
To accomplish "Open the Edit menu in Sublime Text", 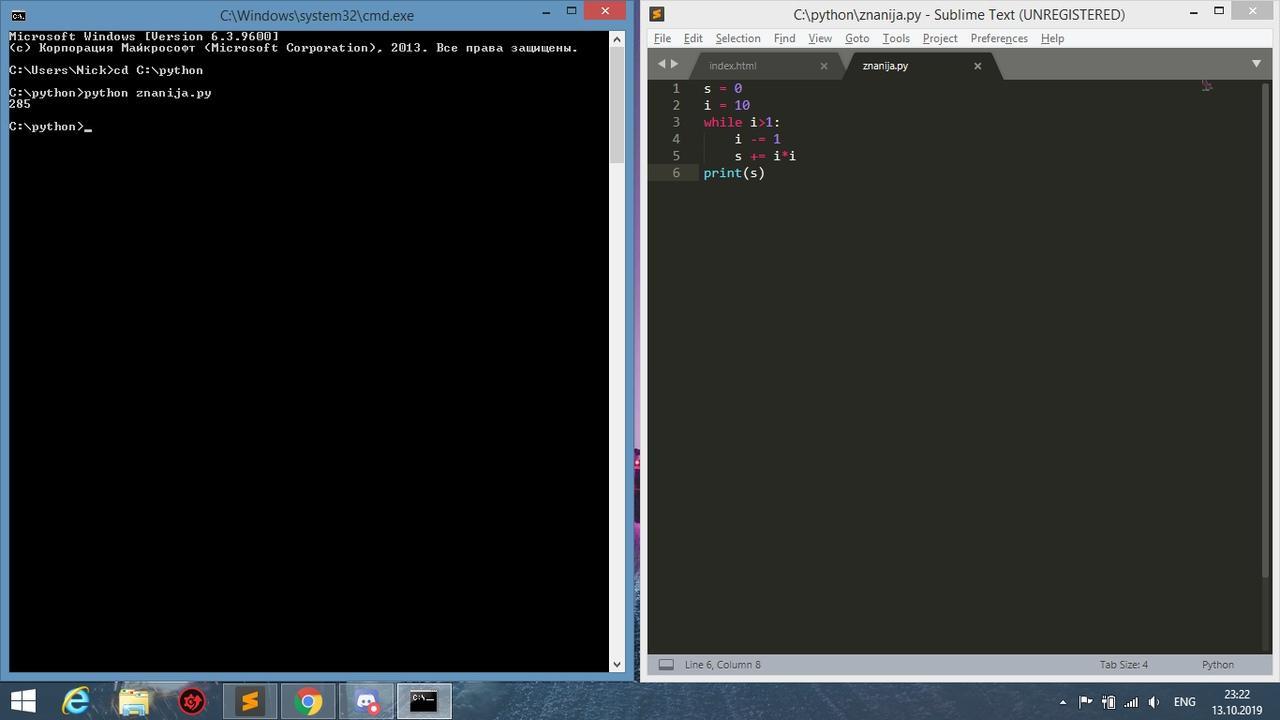I will [x=693, y=38].
